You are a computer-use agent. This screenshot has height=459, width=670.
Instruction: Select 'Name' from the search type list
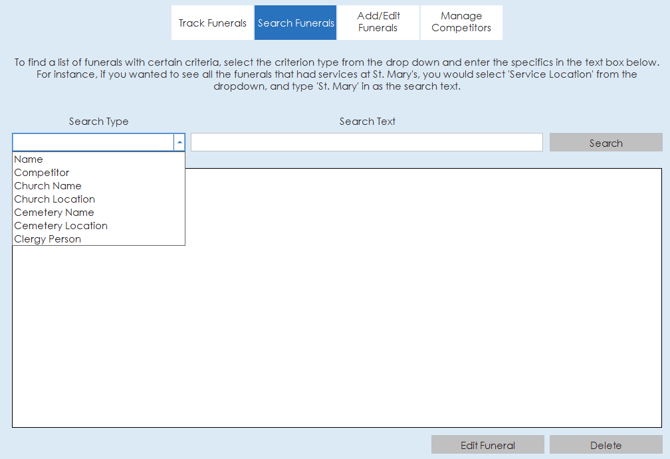[29, 159]
